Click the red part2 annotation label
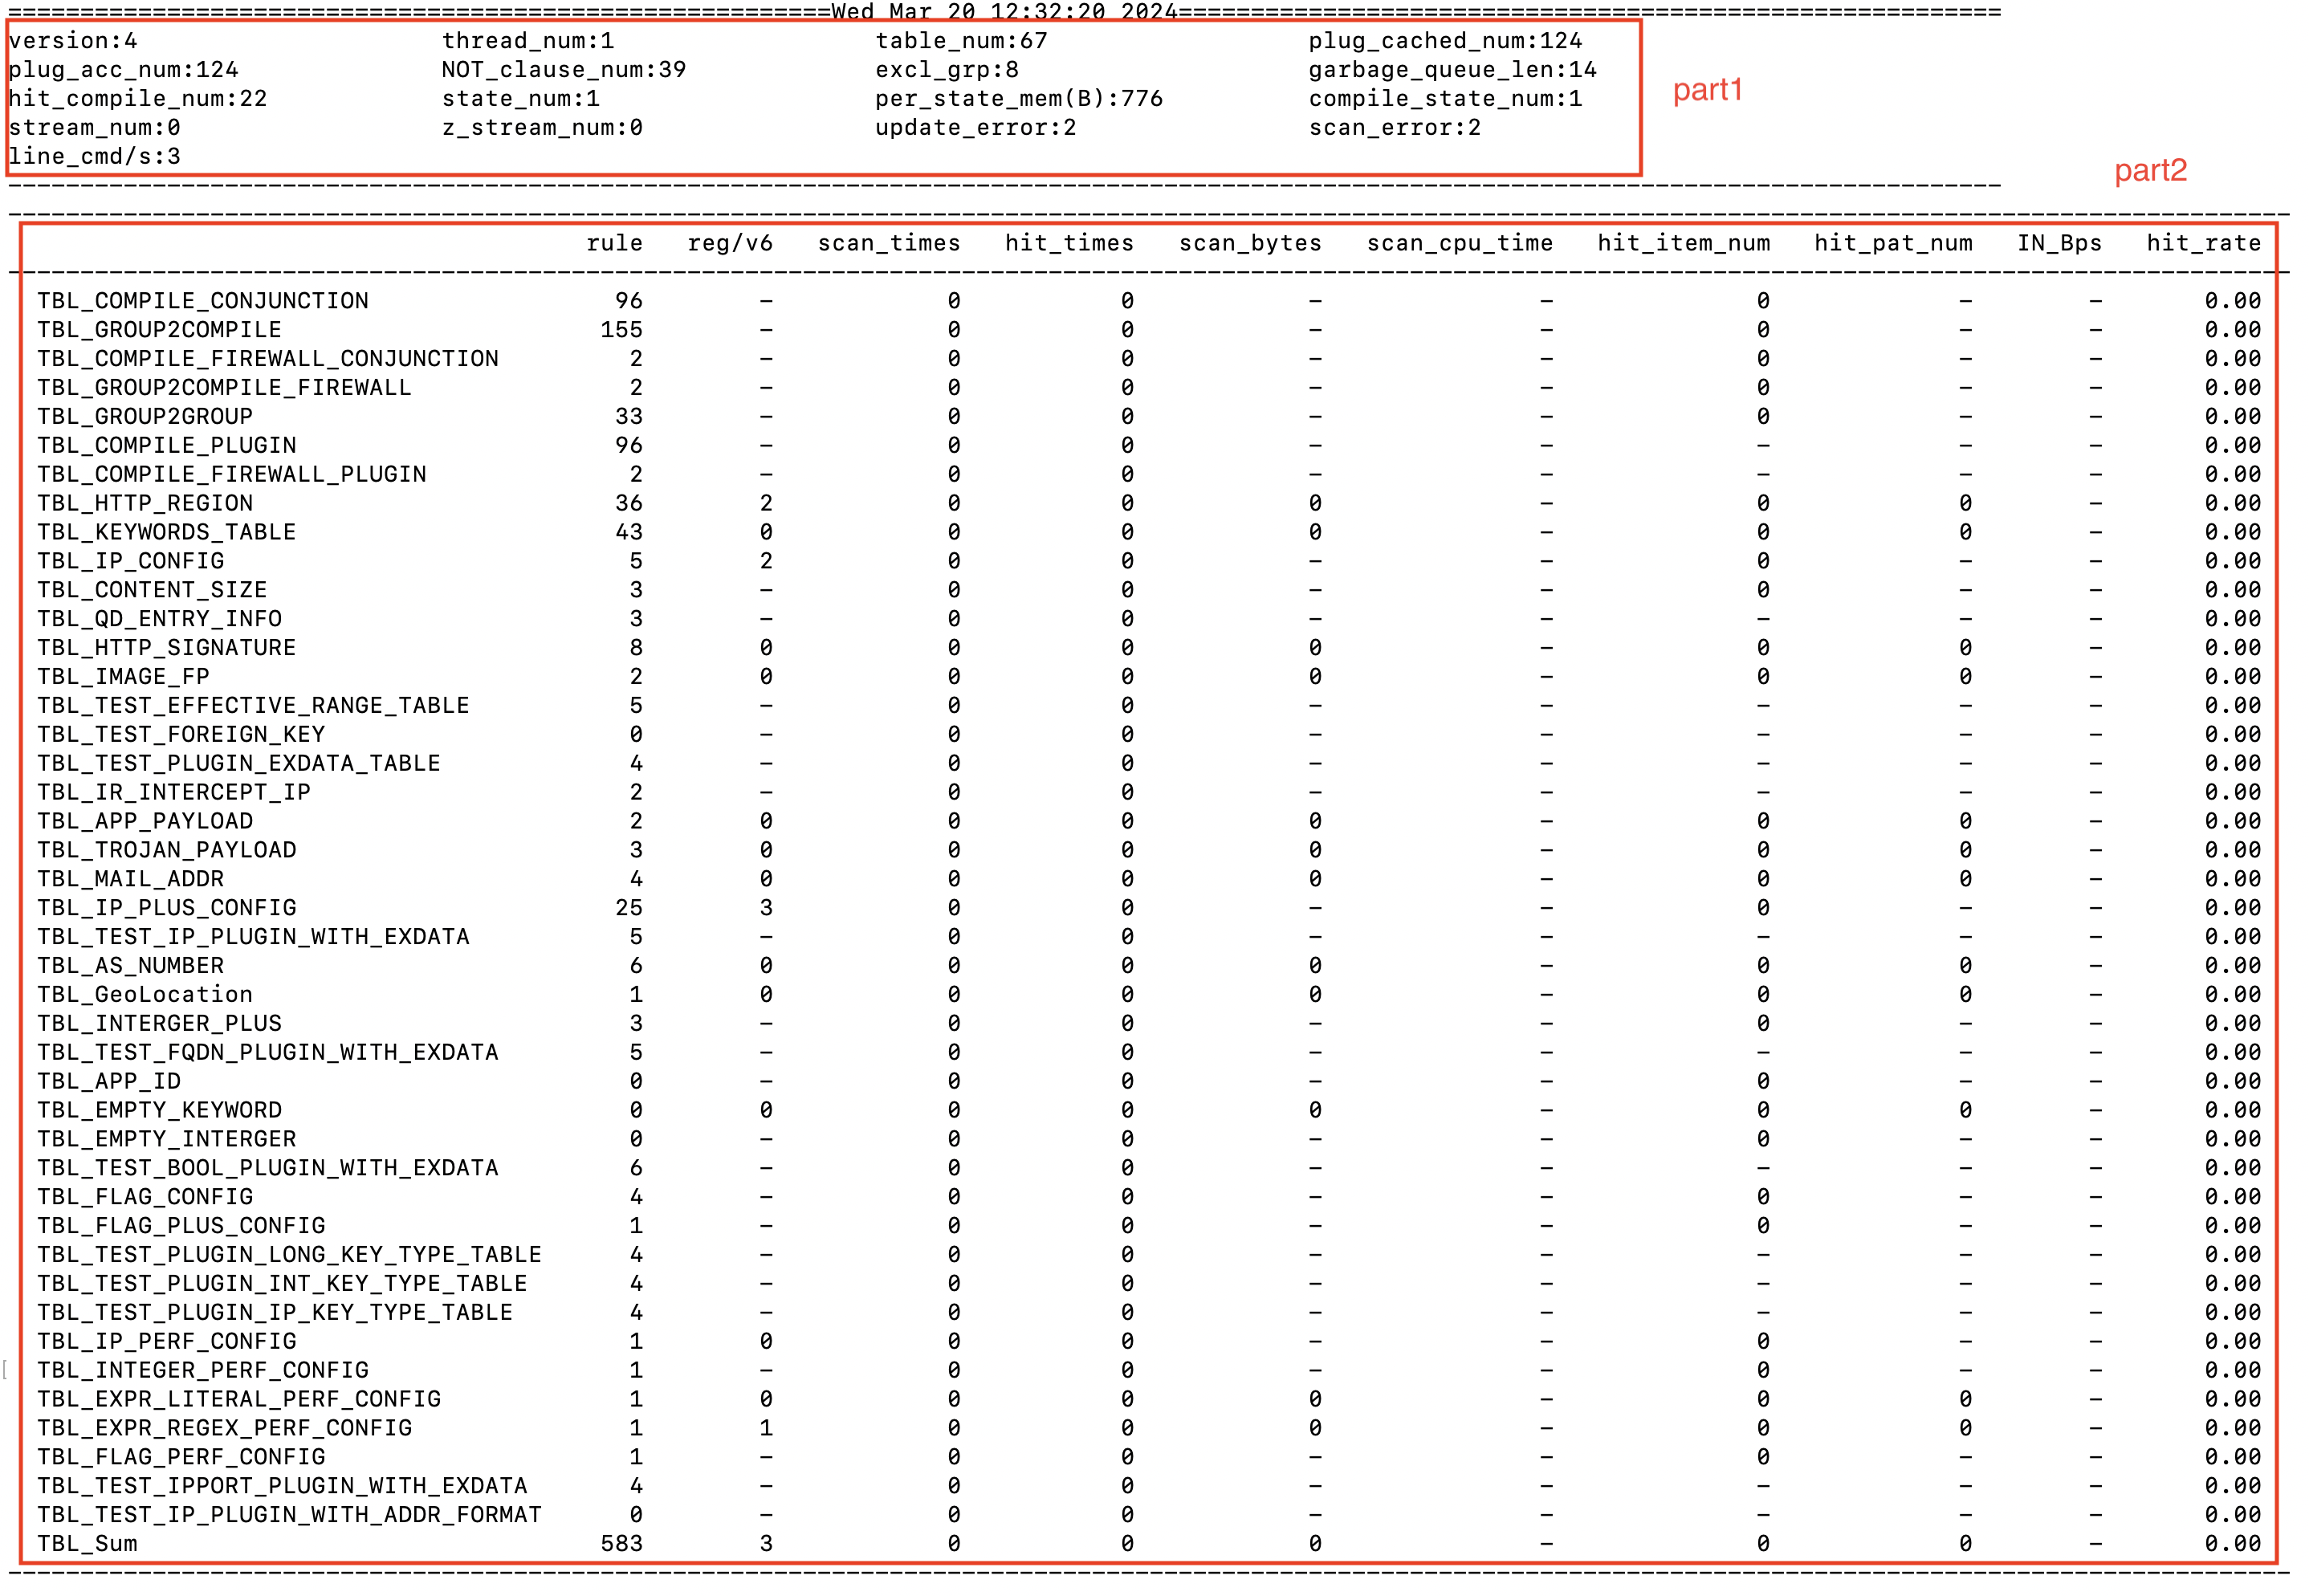 coord(2150,170)
